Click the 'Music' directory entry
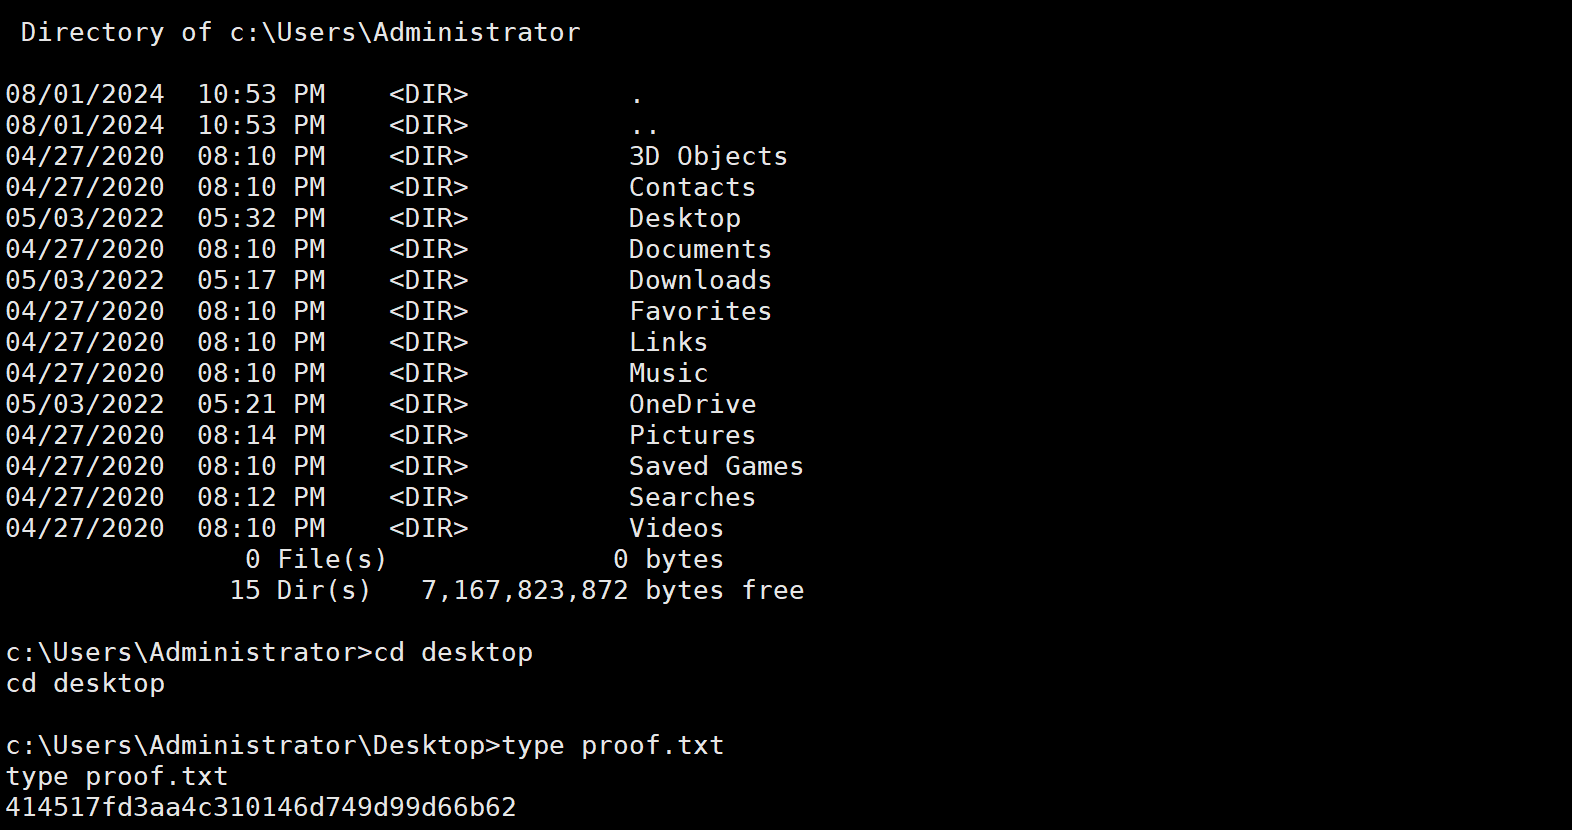 (668, 374)
